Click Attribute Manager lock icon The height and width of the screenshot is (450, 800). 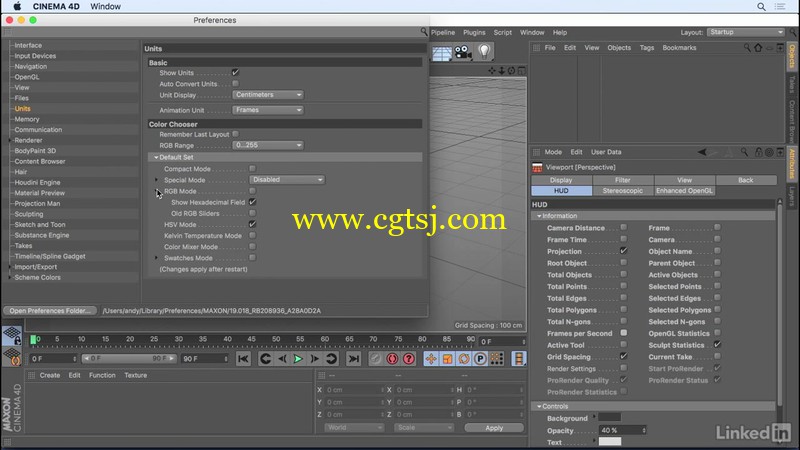pyautogui.click(x=758, y=152)
